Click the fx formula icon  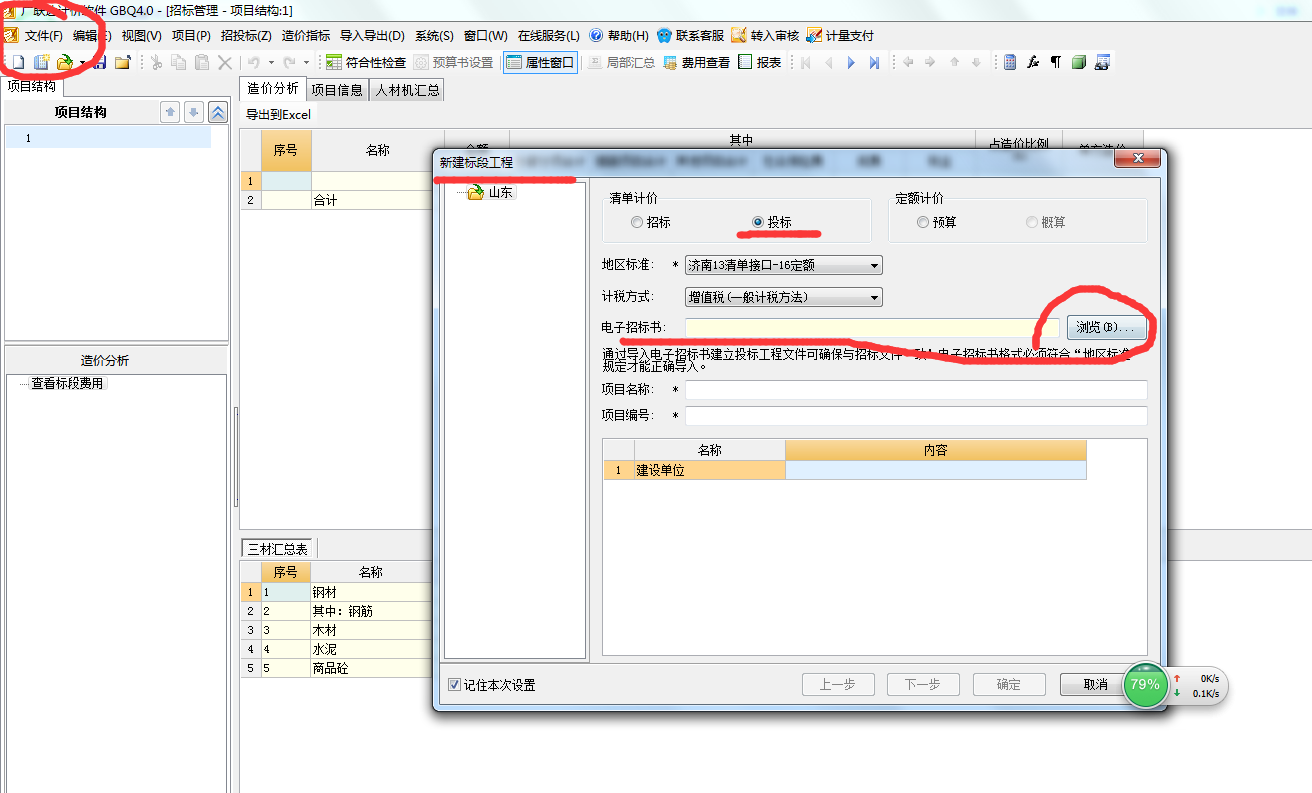1033,63
